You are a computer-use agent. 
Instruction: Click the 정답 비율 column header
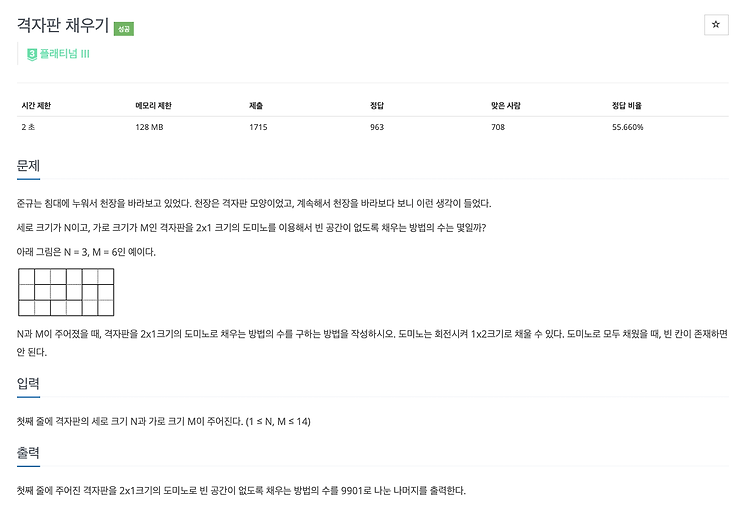click(627, 106)
